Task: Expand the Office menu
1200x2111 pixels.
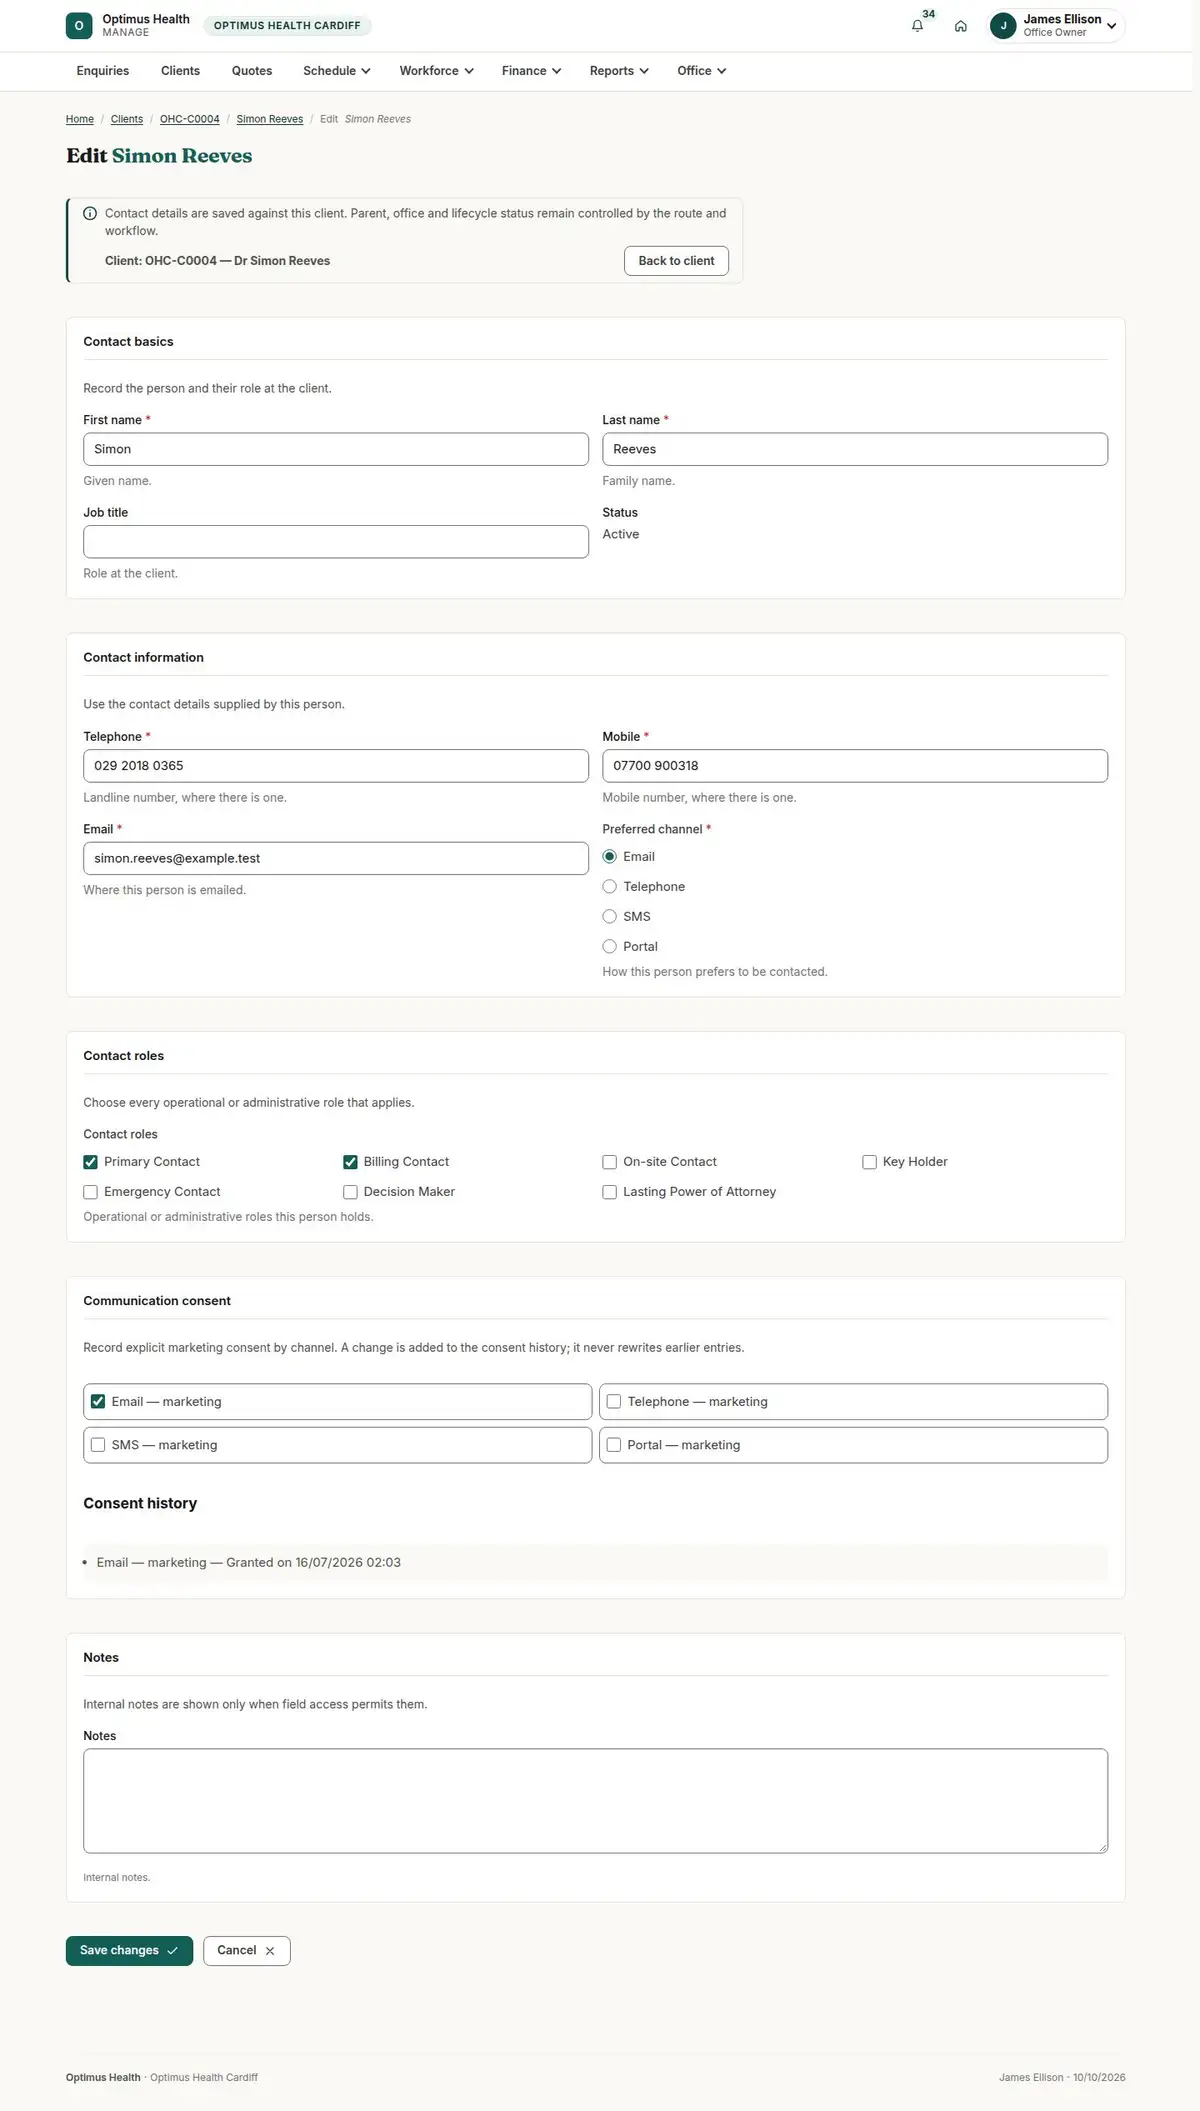Action: point(701,71)
